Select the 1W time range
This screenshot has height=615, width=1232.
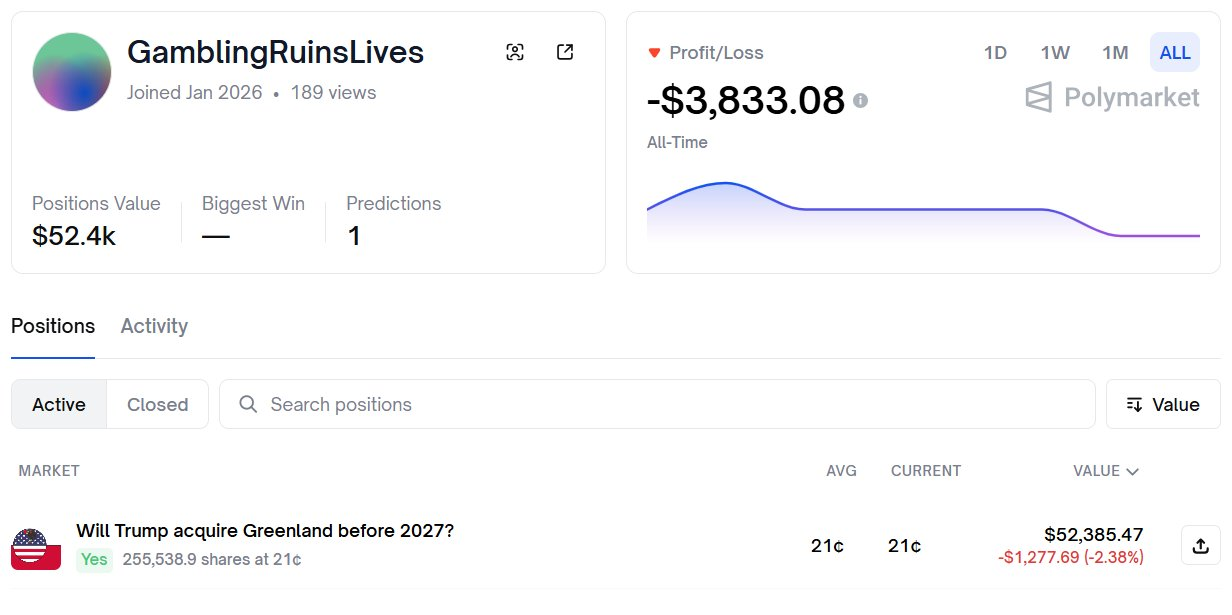(x=1055, y=53)
